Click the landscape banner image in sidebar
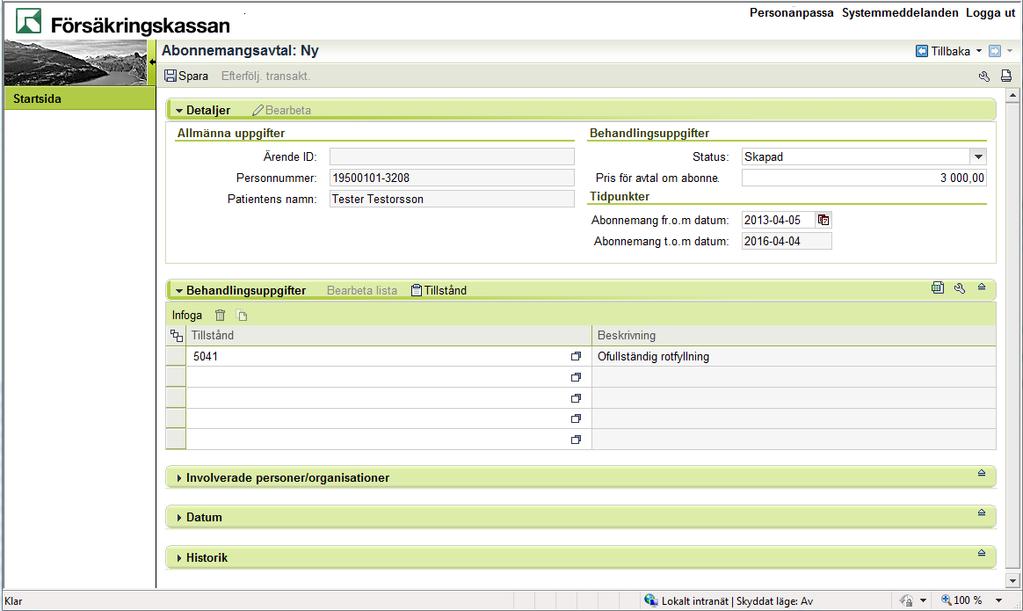The width and height of the screenshot is (1023, 611). click(x=76, y=63)
